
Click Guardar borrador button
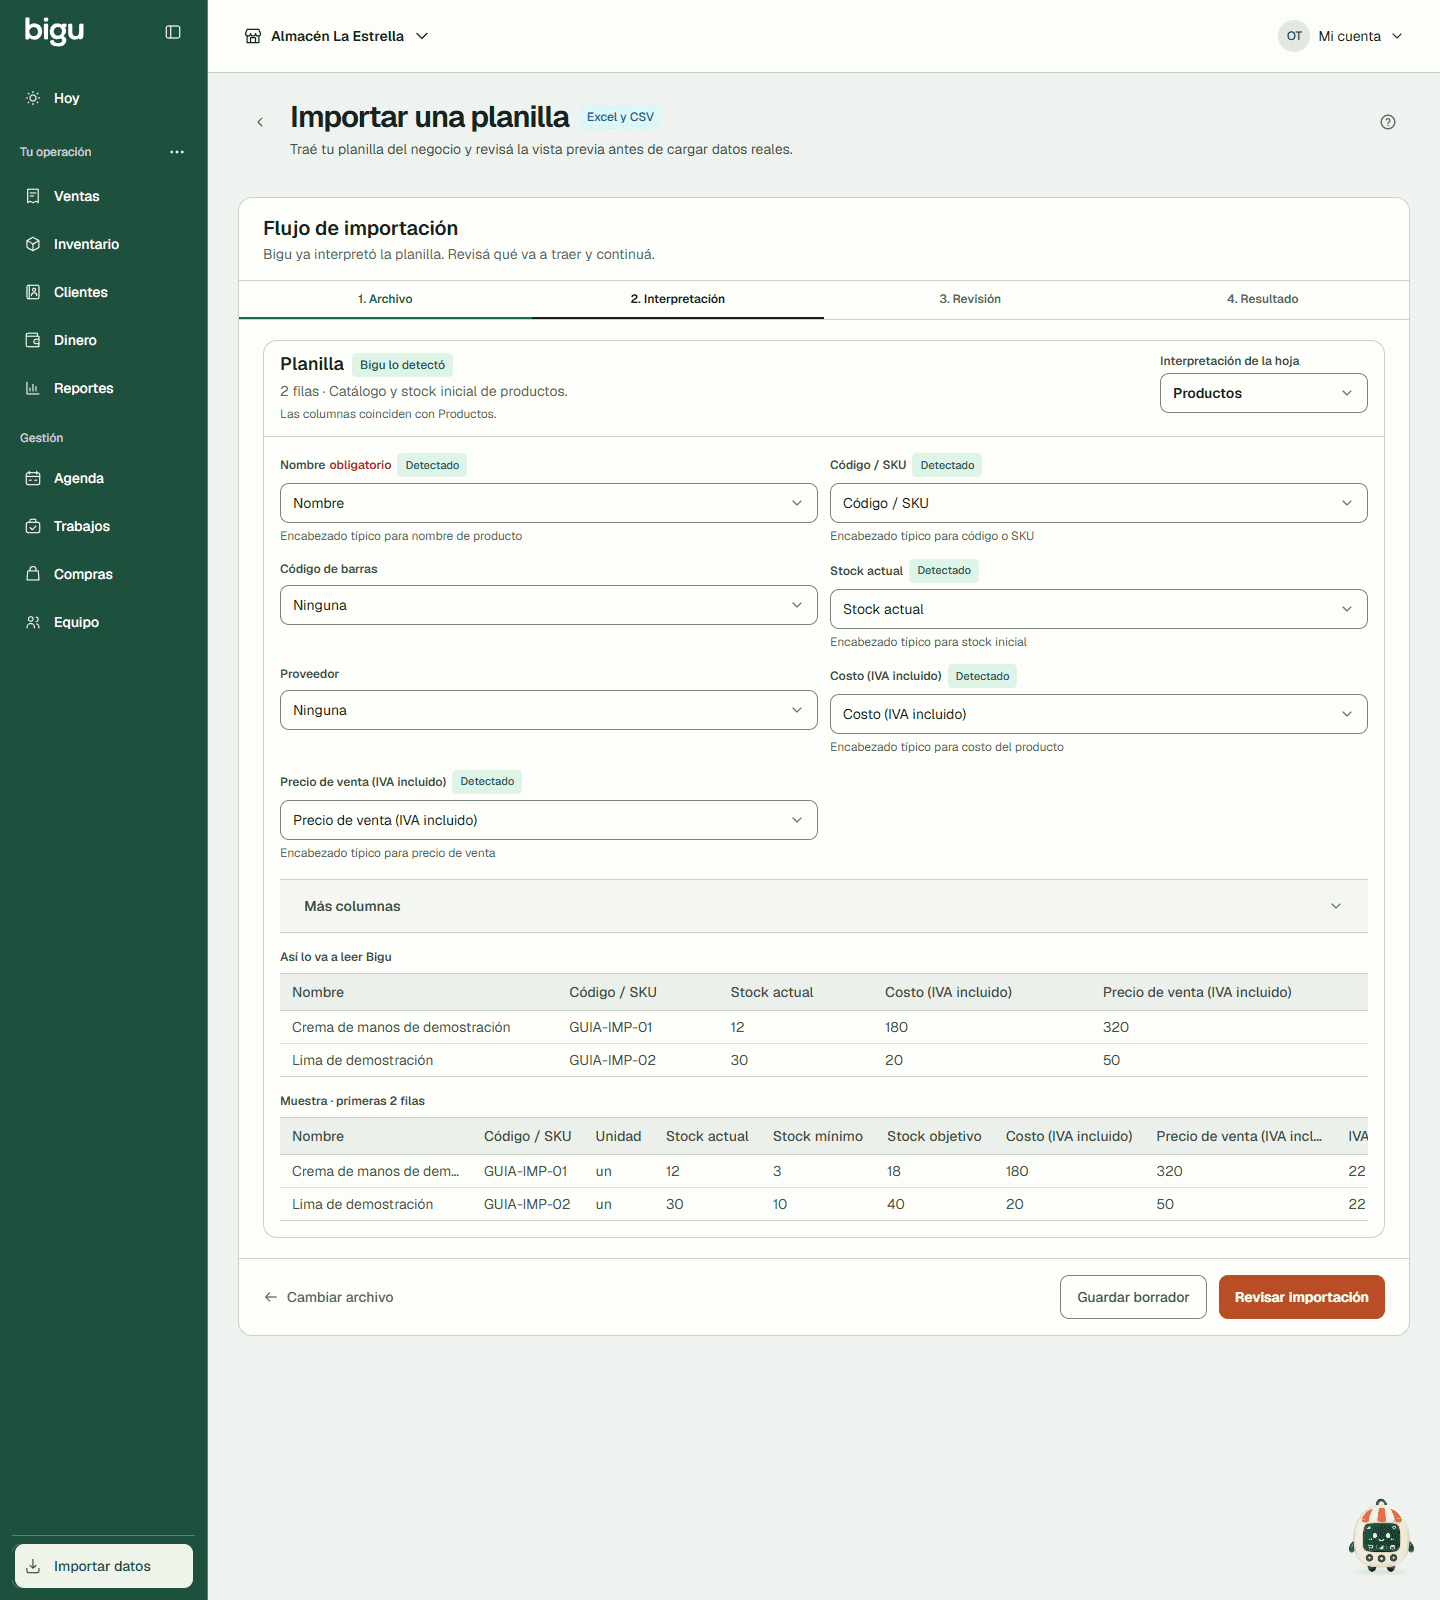[1133, 1297]
